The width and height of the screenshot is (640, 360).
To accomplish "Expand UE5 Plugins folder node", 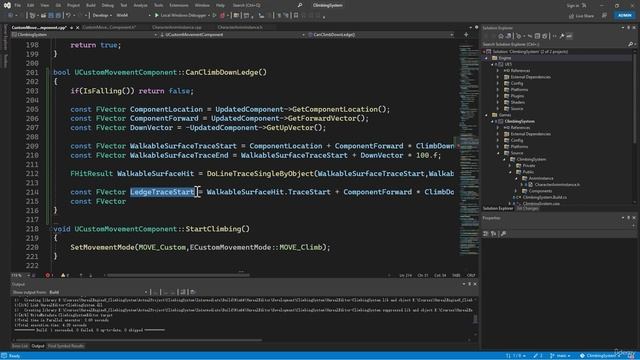I will point(498,96).
